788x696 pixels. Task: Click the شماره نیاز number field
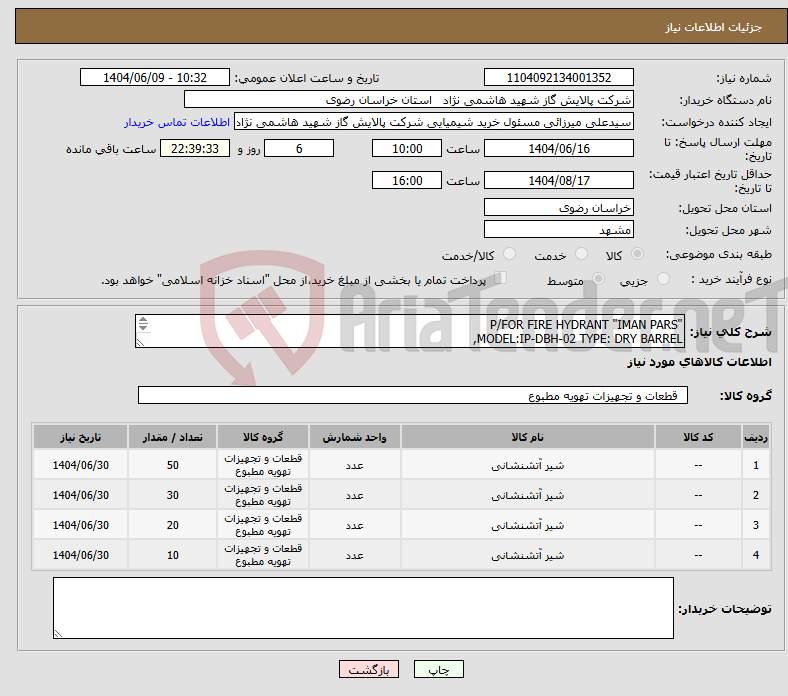(558, 77)
